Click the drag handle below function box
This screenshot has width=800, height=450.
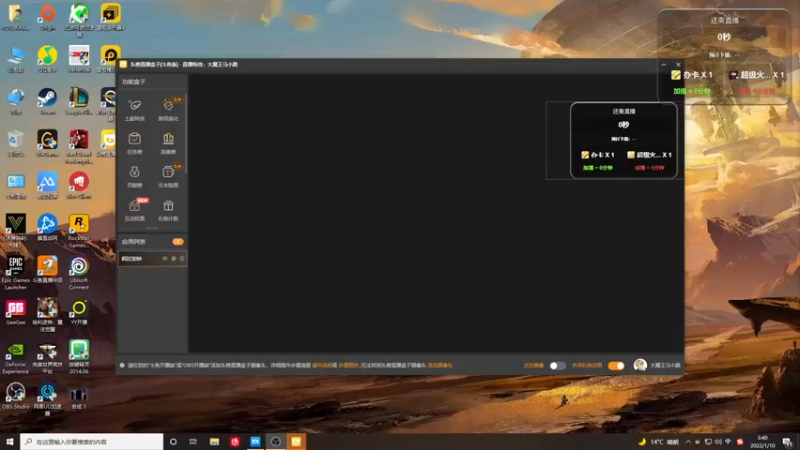(x=152, y=228)
